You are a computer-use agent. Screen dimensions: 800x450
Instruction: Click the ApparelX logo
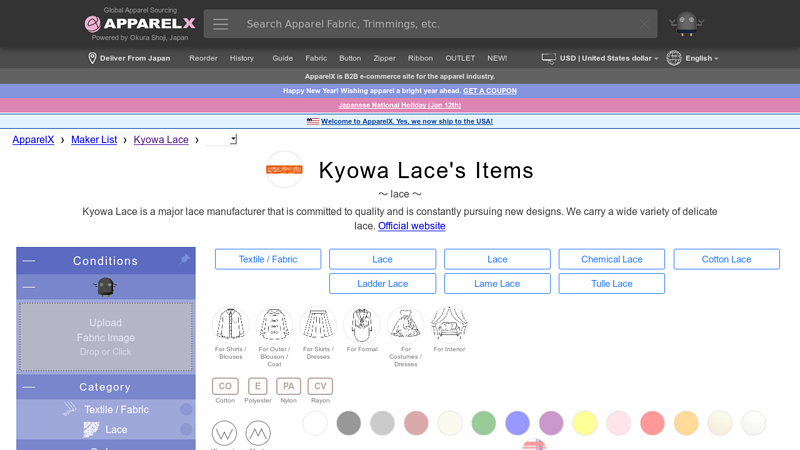click(140, 23)
